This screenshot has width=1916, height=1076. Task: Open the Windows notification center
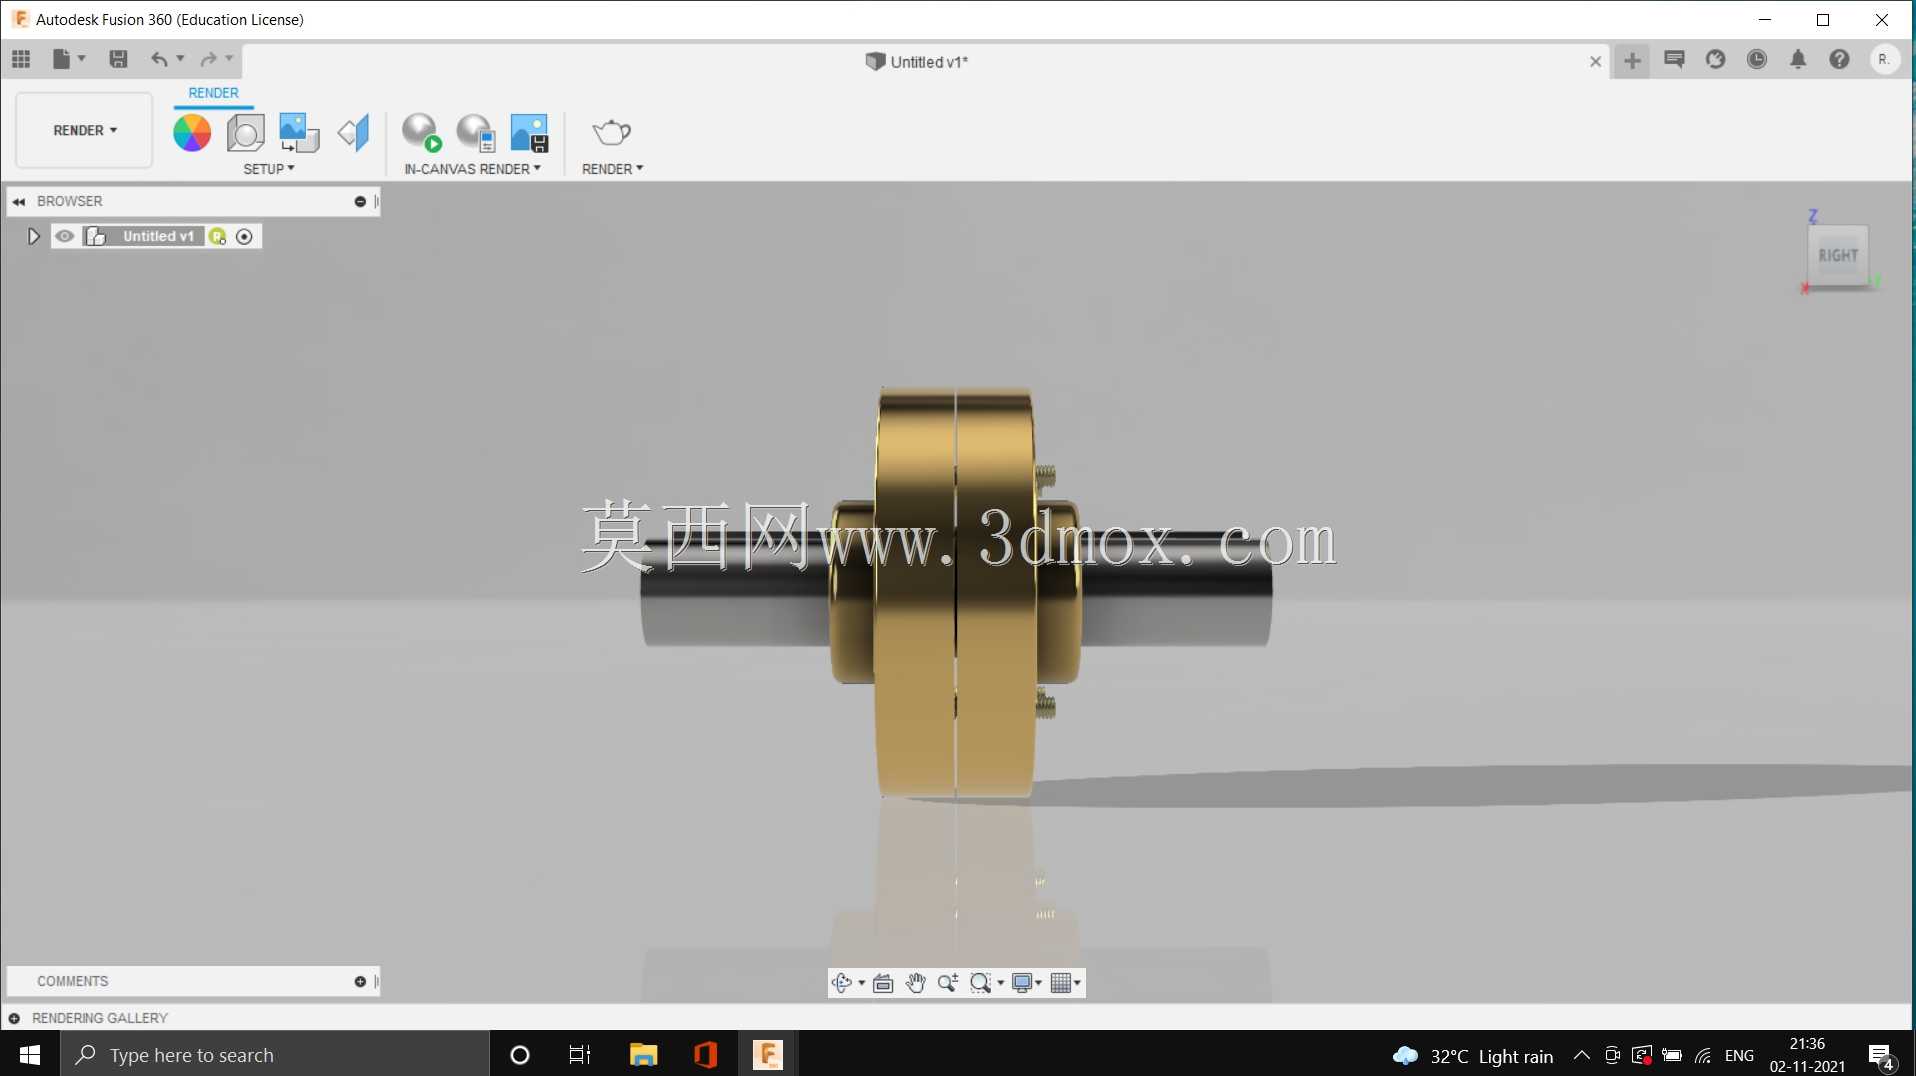click(1881, 1055)
